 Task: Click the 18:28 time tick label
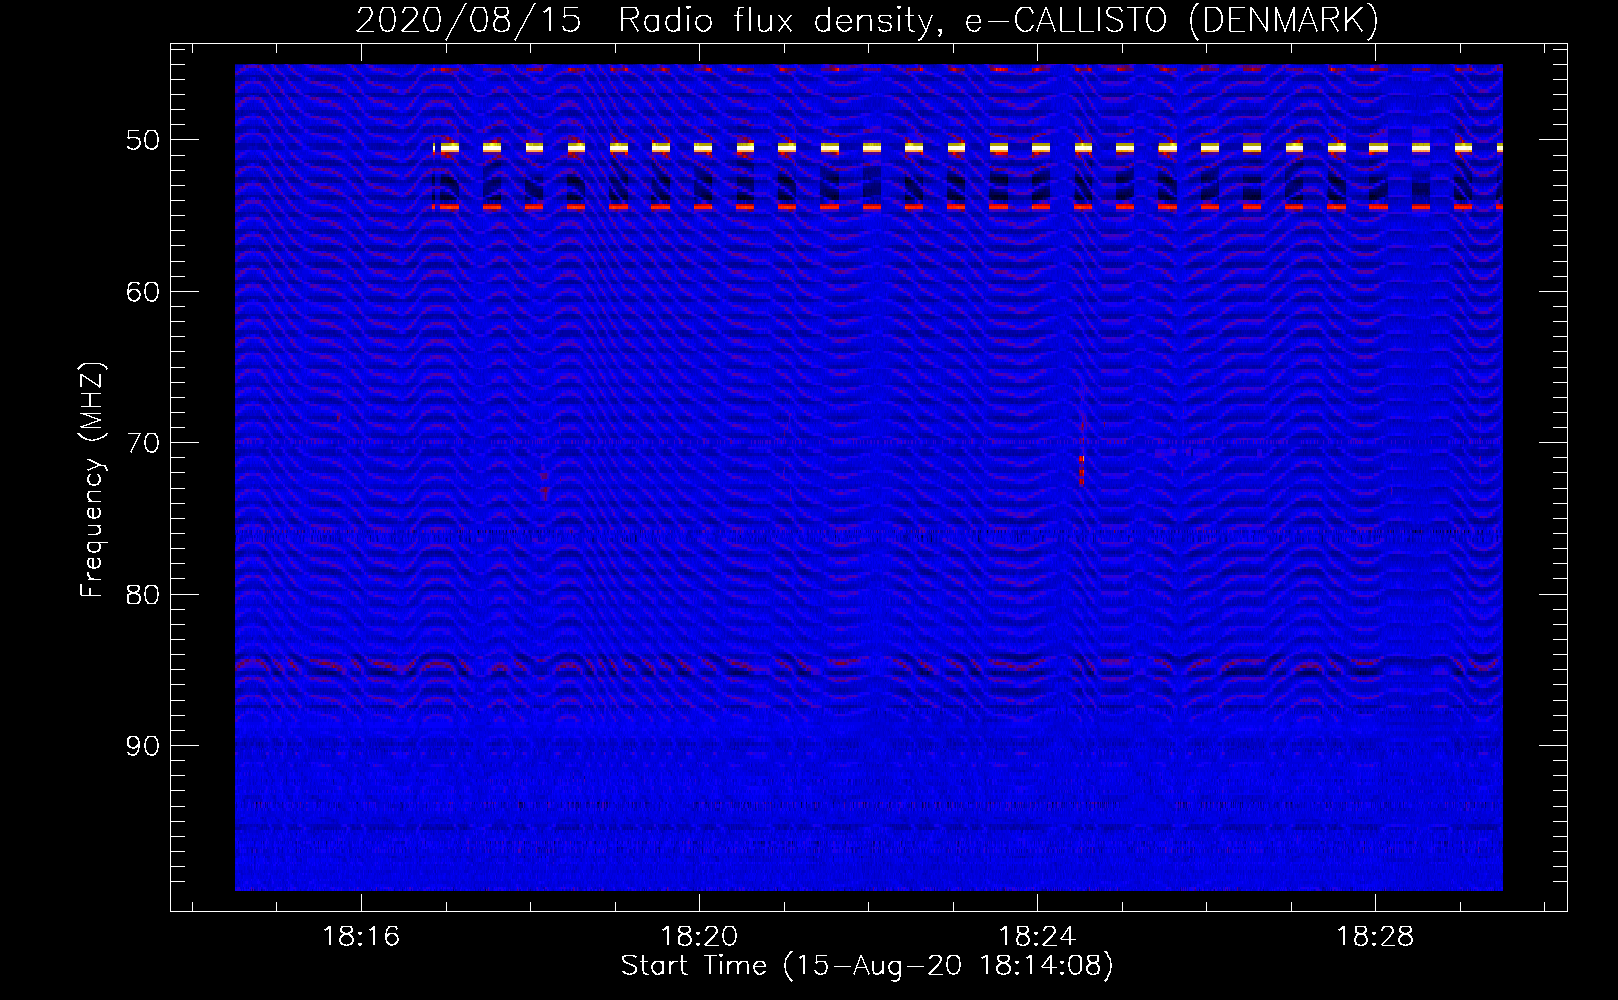(1375, 937)
